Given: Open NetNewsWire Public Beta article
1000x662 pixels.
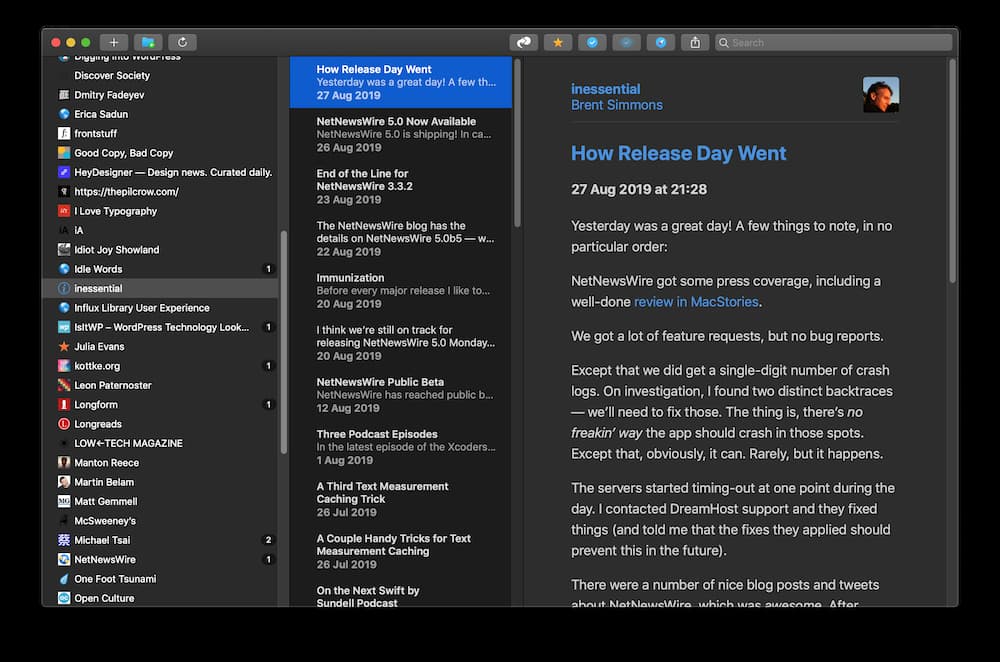Looking at the screenshot, I should (401, 395).
